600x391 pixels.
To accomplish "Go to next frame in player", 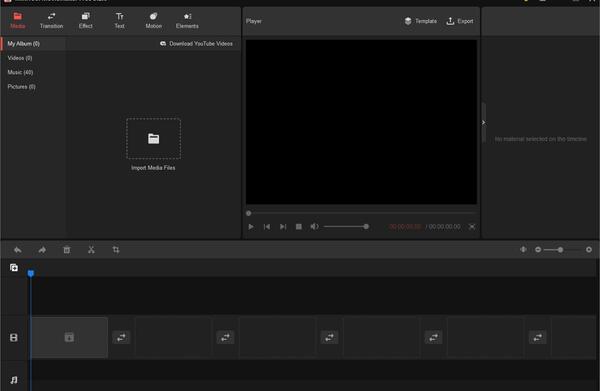I will (283, 227).
